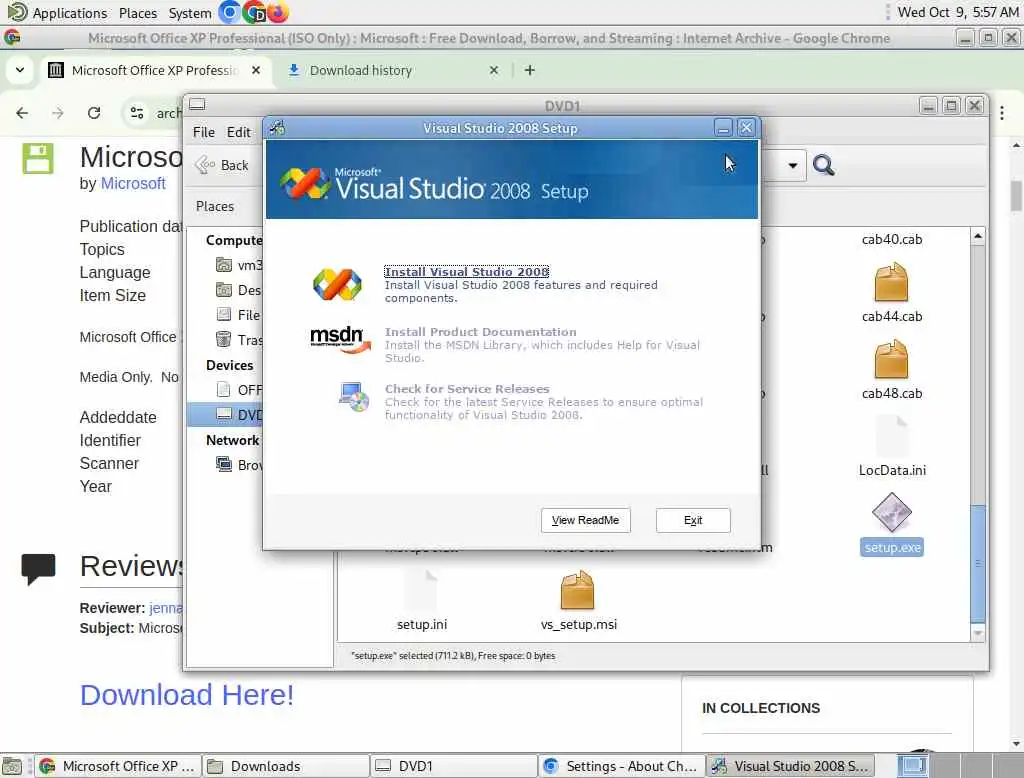Open the dropdown arrow next to search icon
Screen dimensions: 1024x778
coord(792,165)
